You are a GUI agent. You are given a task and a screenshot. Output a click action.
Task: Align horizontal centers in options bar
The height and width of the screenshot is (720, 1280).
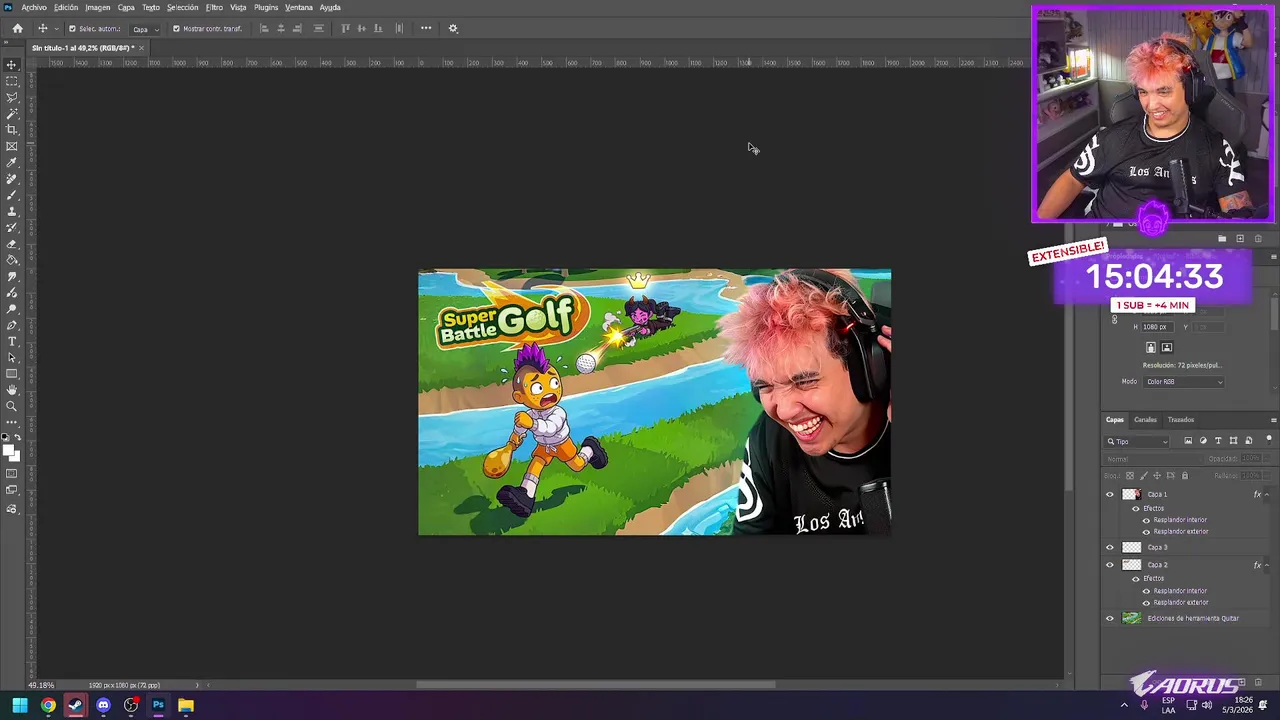tap(281, 28)
